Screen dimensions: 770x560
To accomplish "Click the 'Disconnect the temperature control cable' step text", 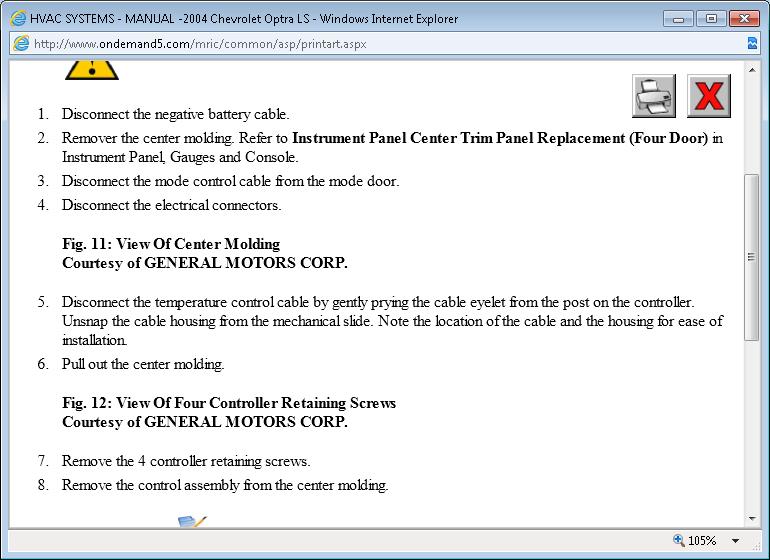I will (x=392, y=321).
